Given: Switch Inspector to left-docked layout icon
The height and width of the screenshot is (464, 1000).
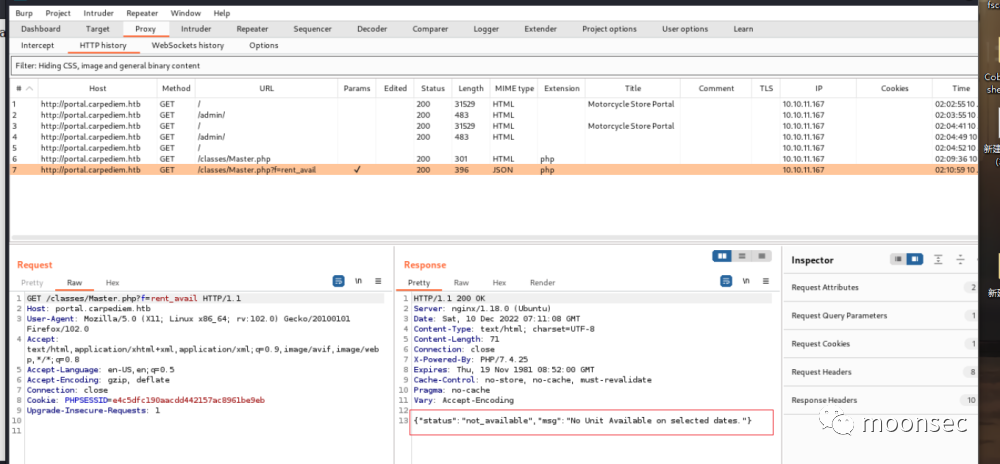Looking at the screenshot, I should point(898,259).
